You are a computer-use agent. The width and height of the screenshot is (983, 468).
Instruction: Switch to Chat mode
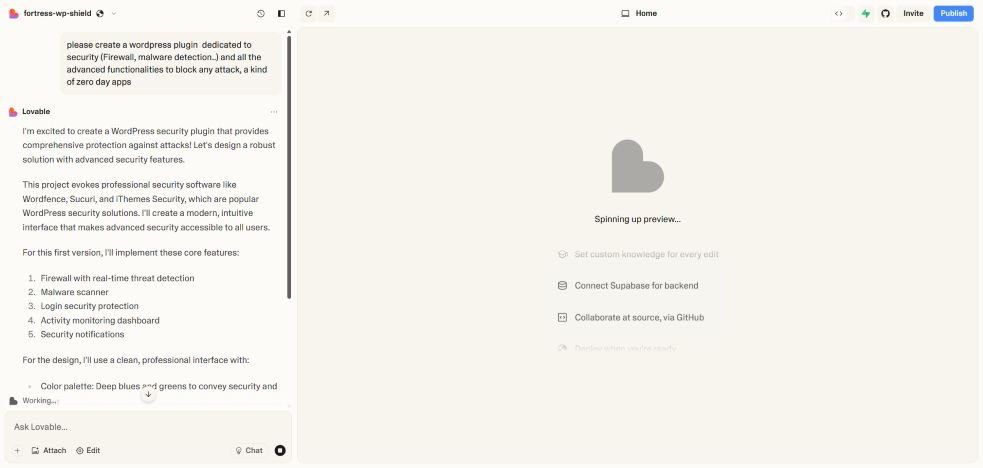(249, 450)
